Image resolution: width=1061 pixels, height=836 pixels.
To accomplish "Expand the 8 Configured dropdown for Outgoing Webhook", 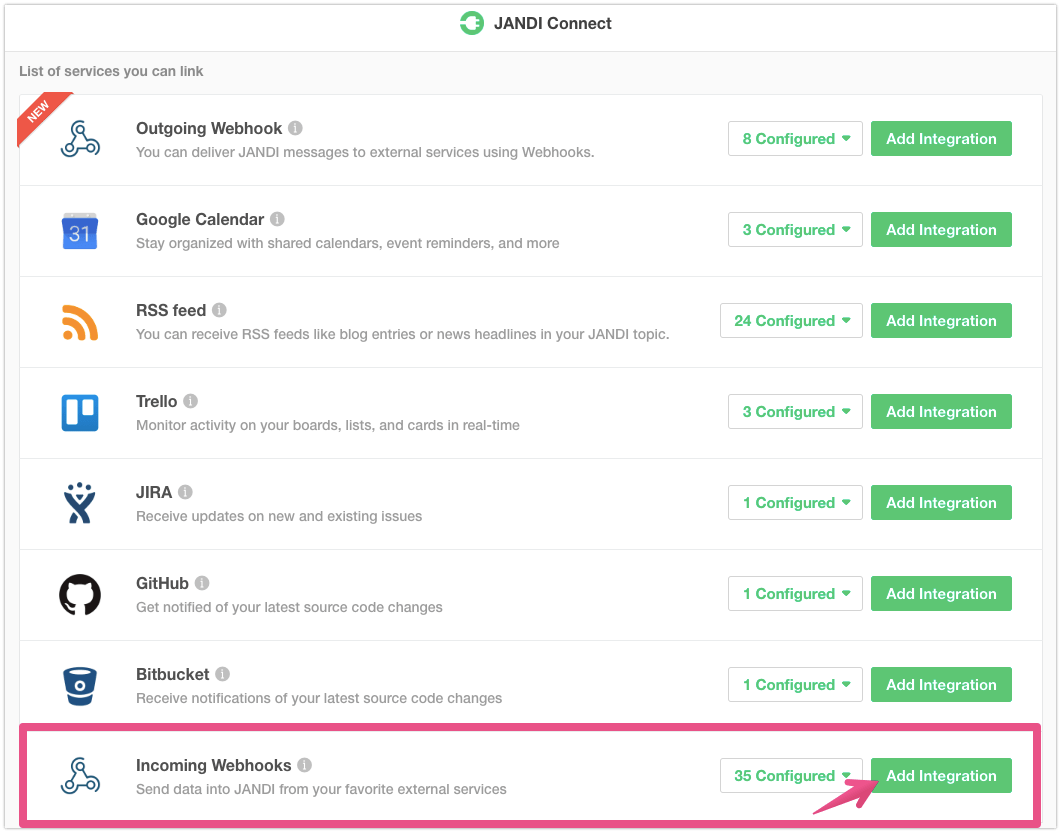I will [x=795, y=139].
